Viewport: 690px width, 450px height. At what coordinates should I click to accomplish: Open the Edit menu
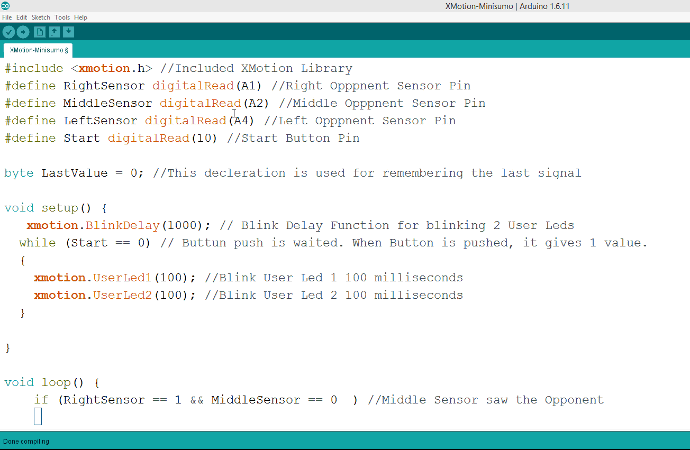click(x=22, y=18)
